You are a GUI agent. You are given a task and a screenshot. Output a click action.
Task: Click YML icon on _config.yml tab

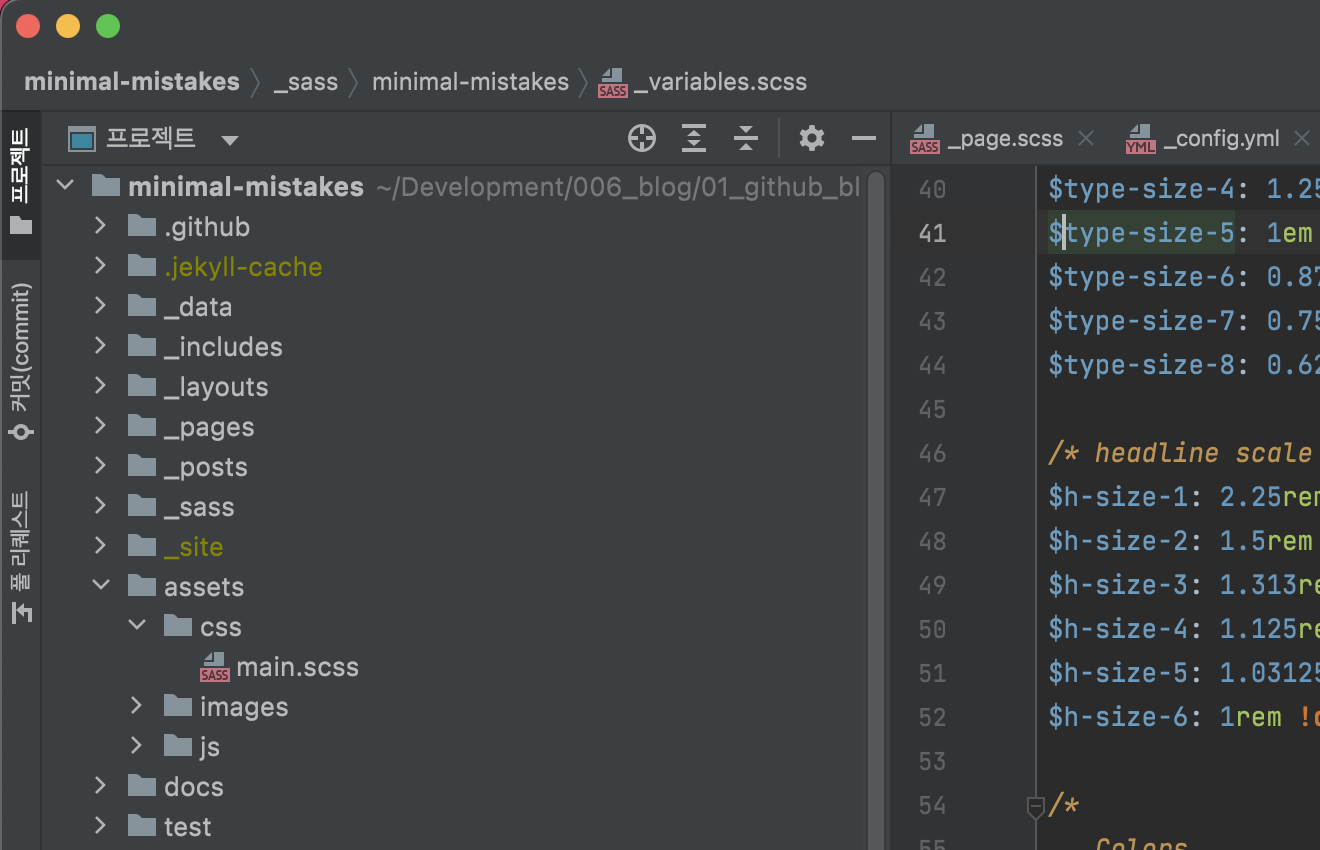point(1141,139)
